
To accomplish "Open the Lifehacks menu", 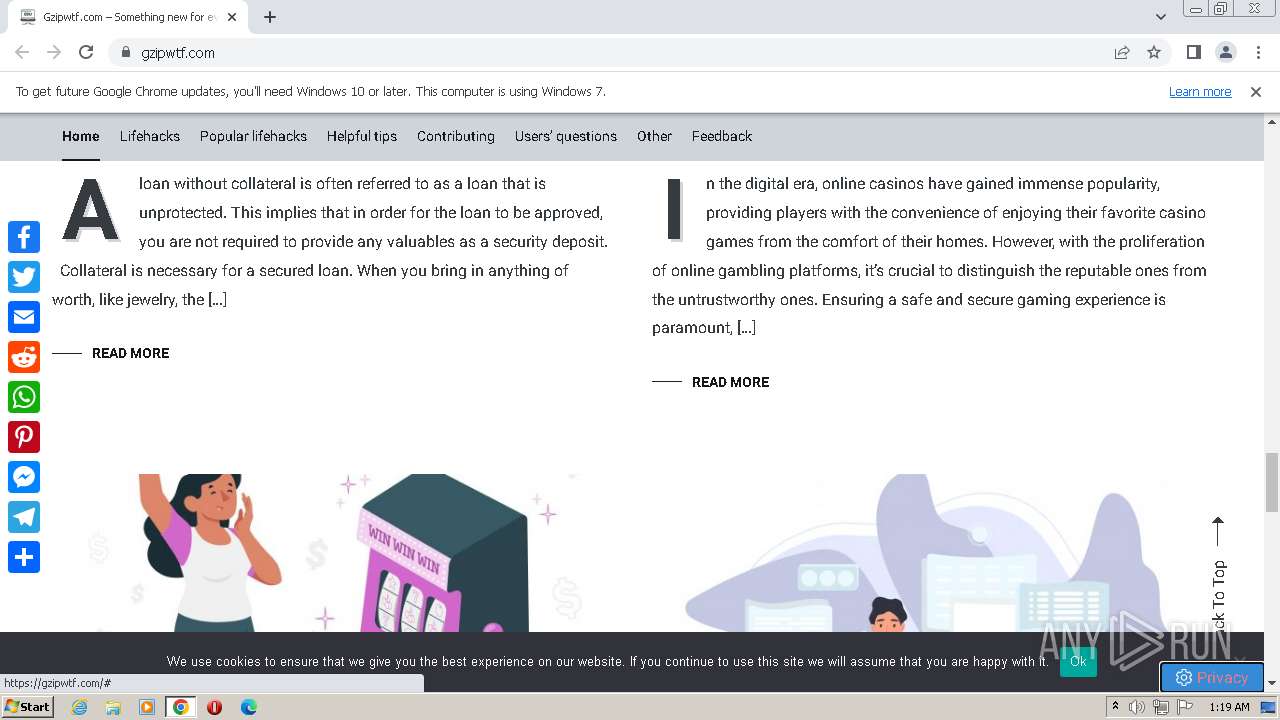I will 150,136.
